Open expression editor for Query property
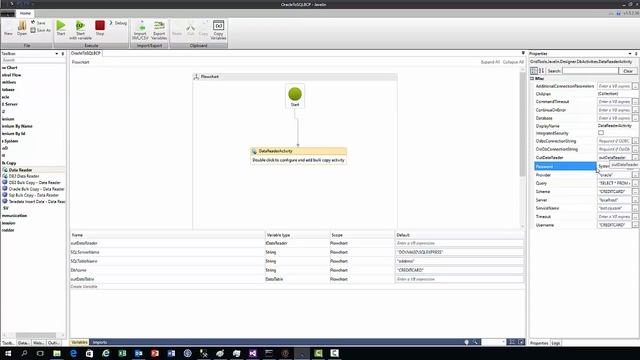 pos(635,183)
